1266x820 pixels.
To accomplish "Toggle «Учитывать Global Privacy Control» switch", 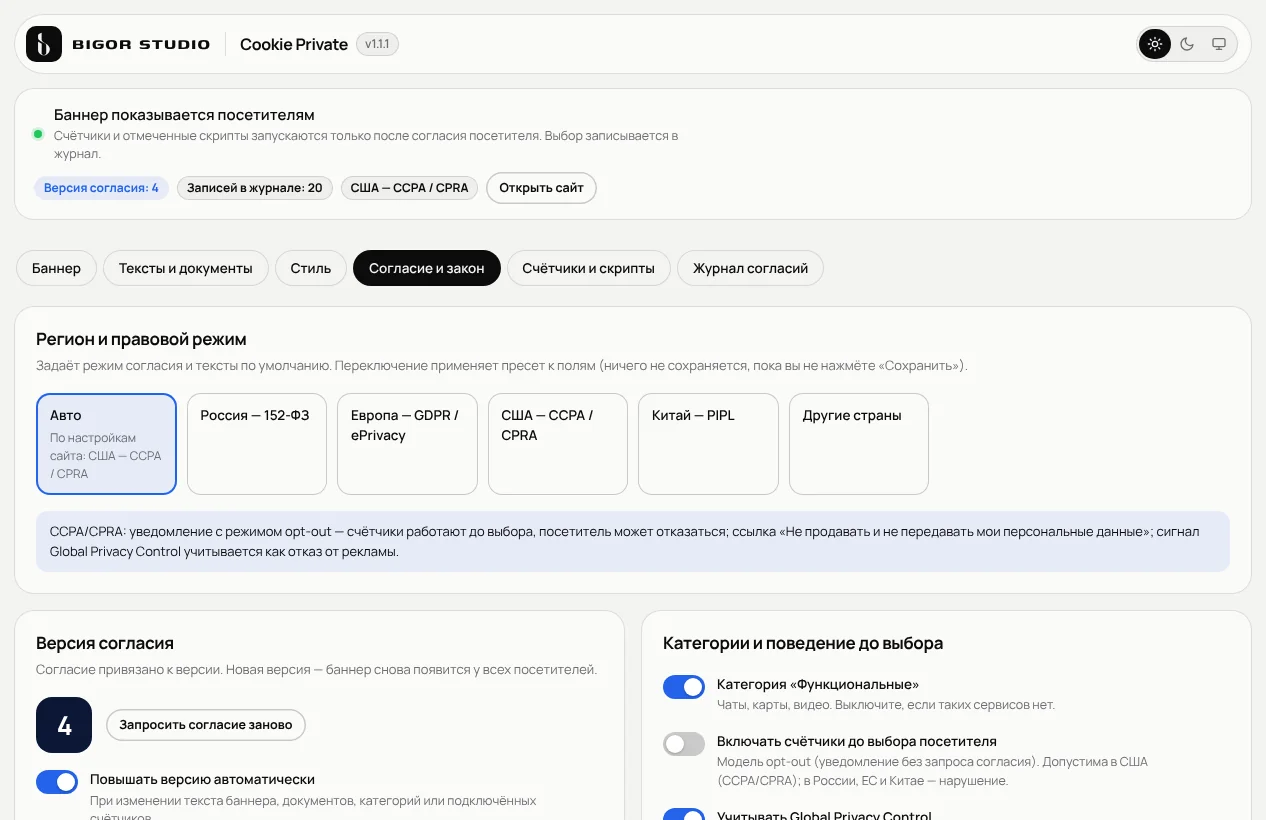I will click(x=684, y=814).
